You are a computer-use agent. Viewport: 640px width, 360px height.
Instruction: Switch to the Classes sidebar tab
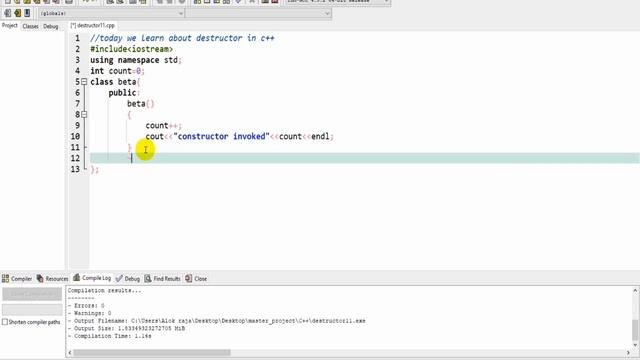point(30,26)
